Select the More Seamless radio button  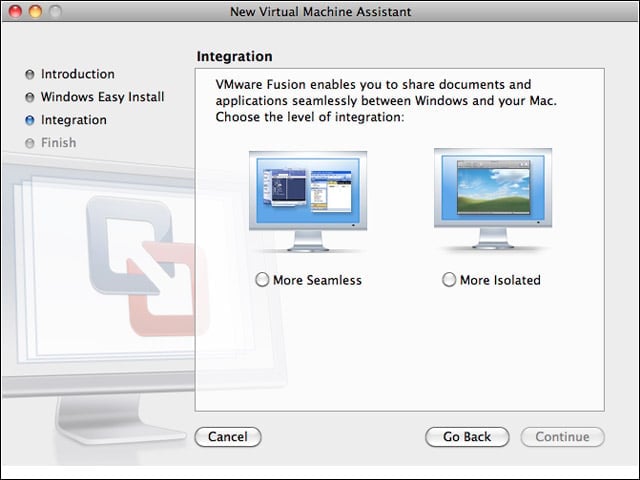(x=262, y=280)
